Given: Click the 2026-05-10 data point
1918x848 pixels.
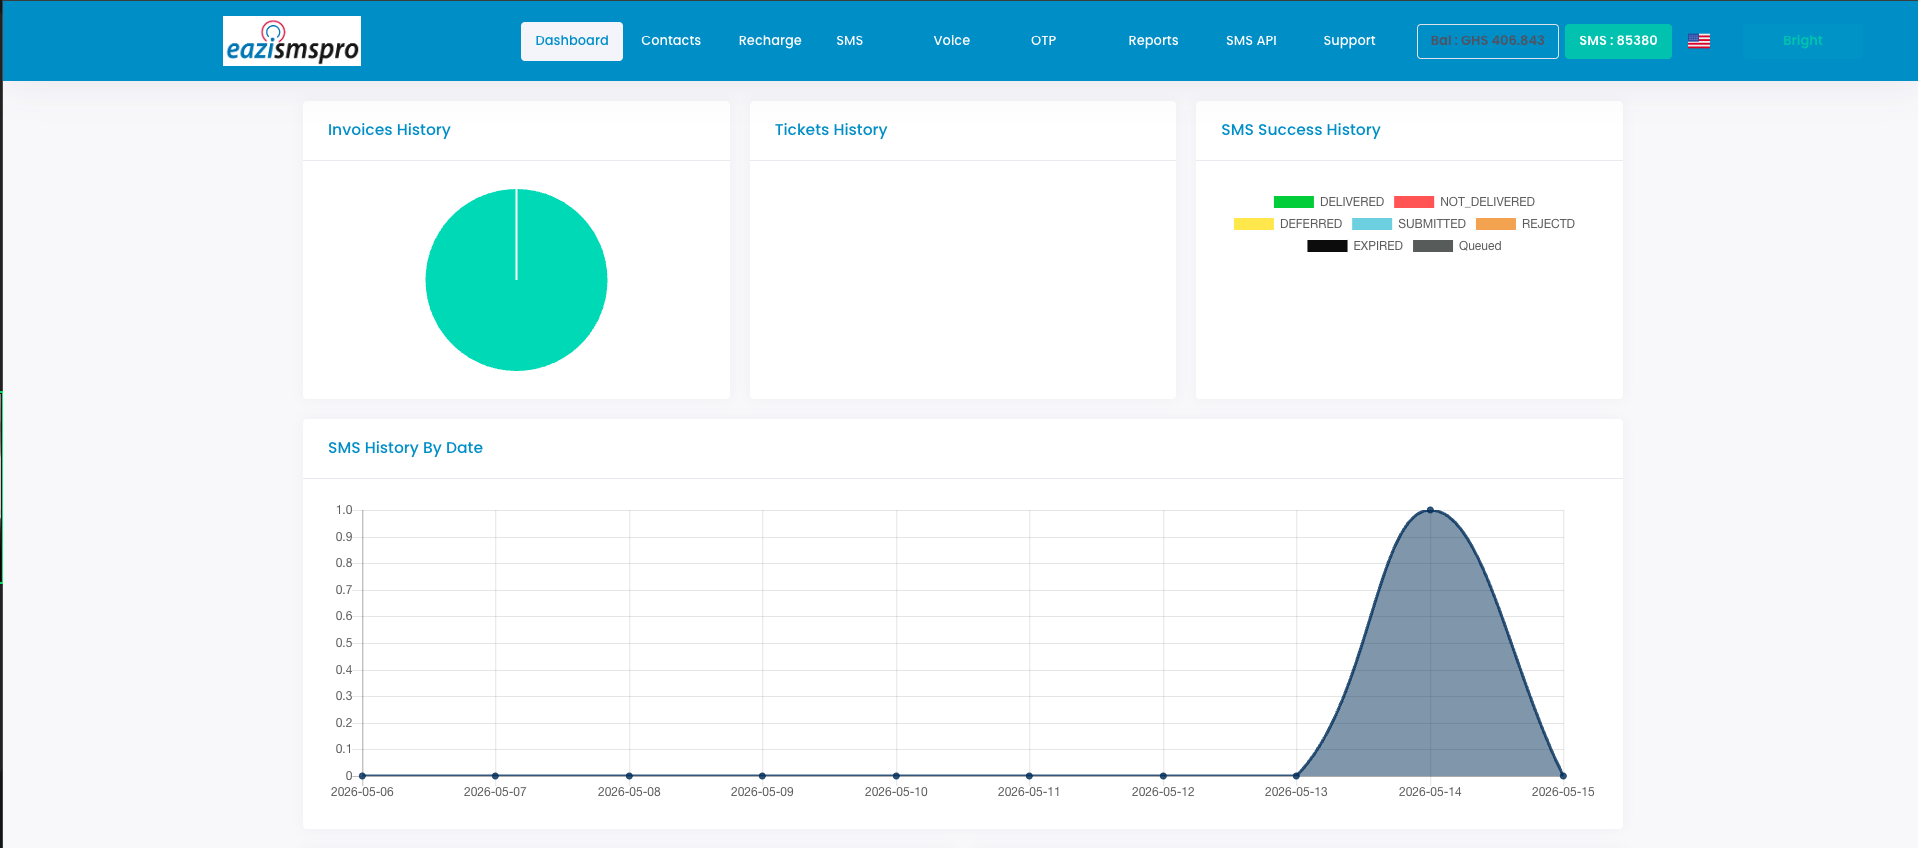Looking at the screenshot, I should point(896,776).
